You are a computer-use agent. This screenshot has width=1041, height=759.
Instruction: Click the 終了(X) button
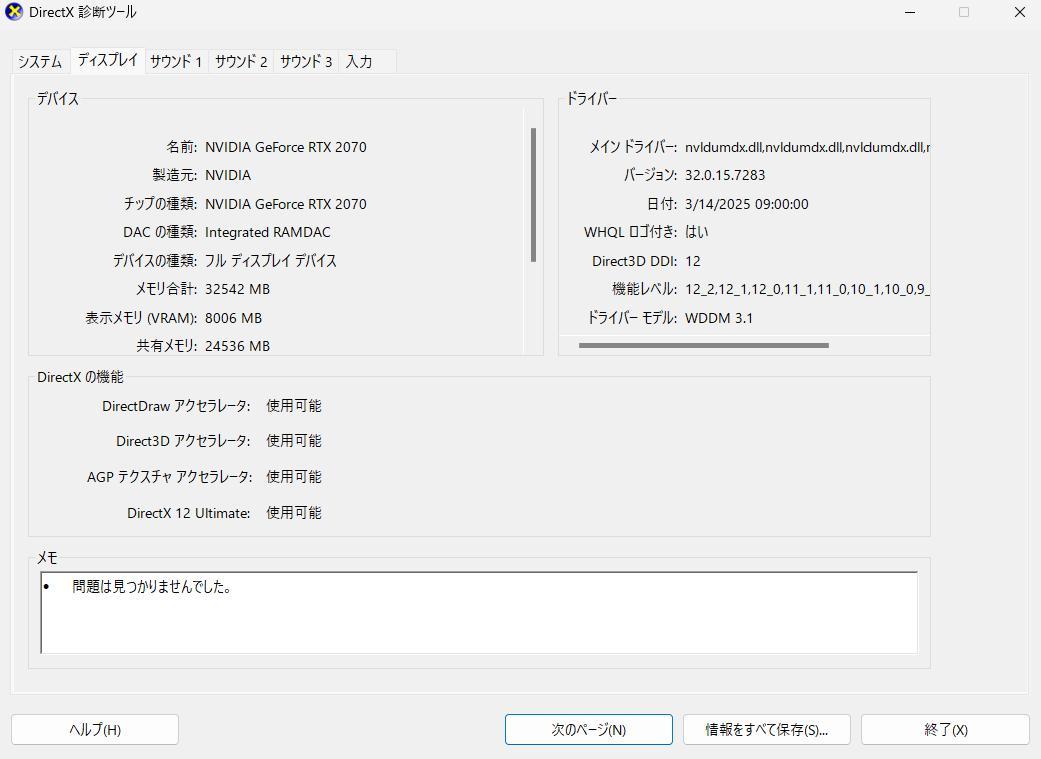(945, 730)
